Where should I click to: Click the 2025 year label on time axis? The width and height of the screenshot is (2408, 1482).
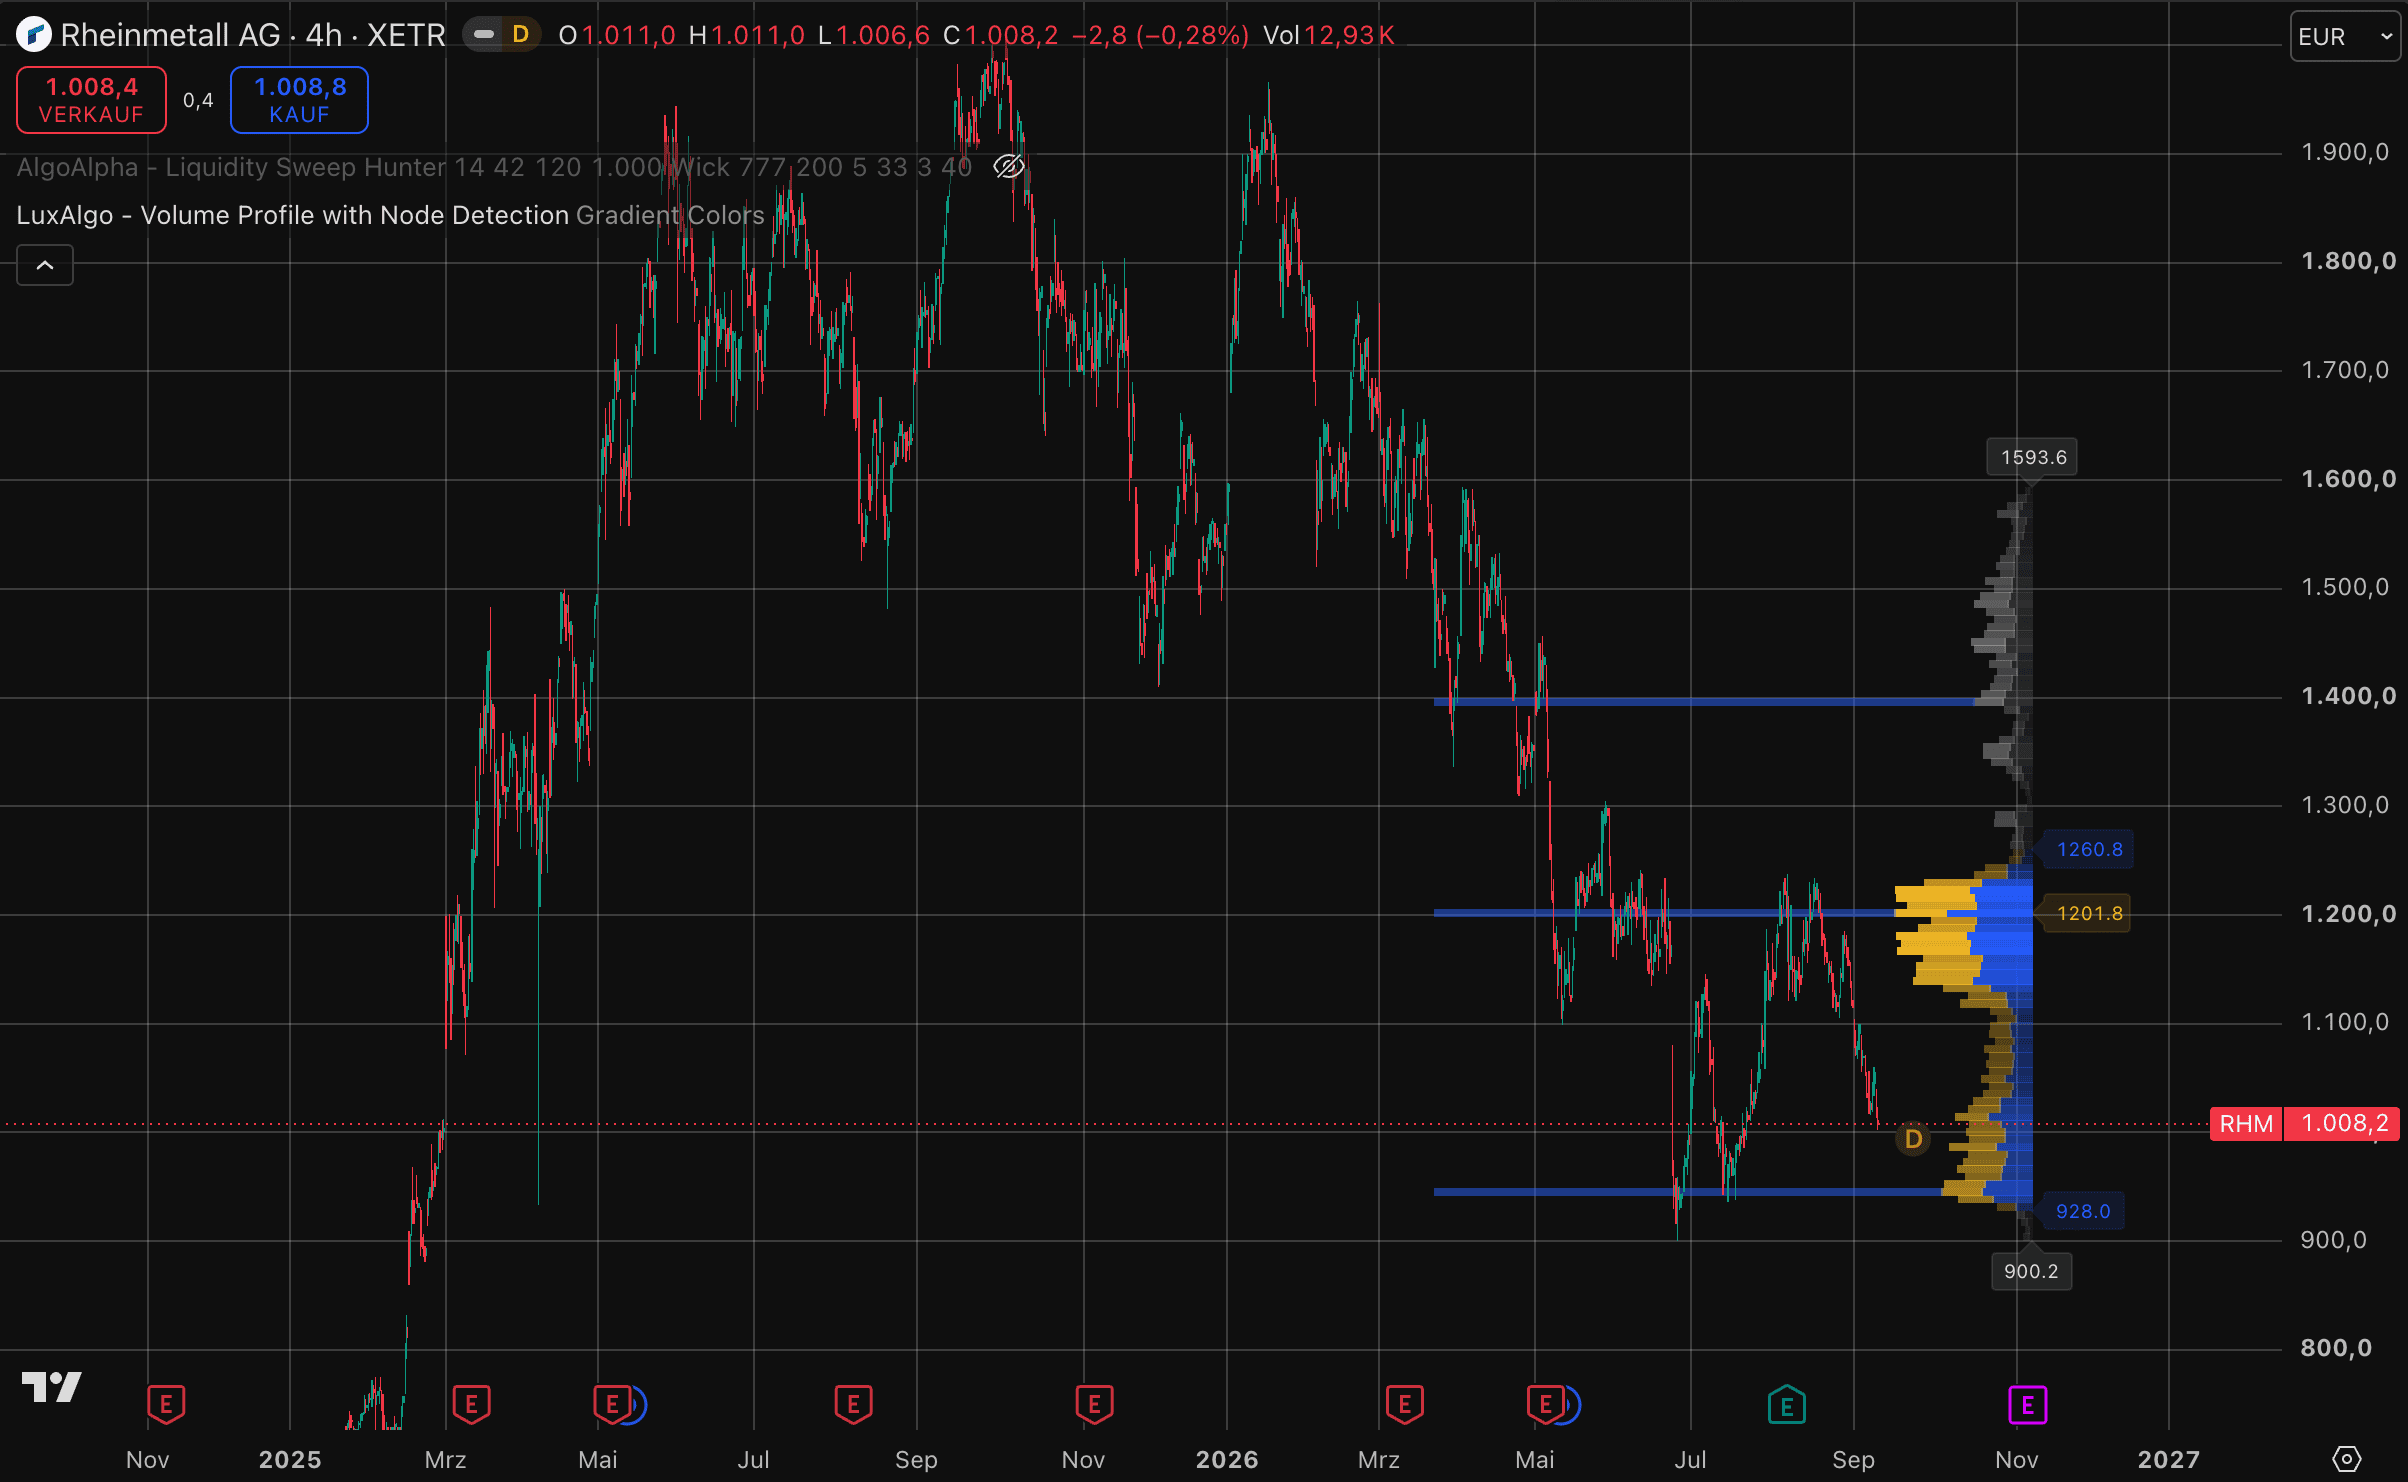pyautogui.click(x=290, y=1460)
